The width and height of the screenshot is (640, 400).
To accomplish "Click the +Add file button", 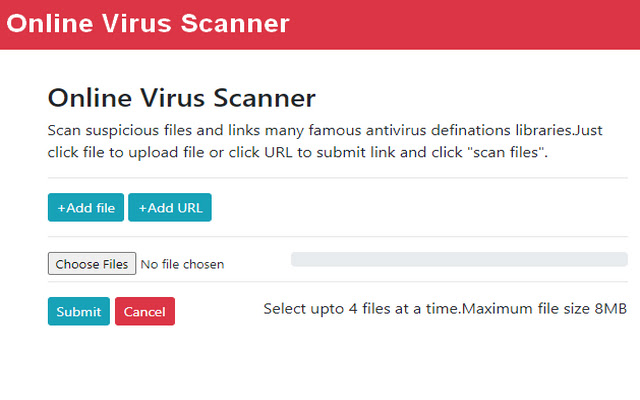I will pyautogui.click(x=86, y=208).
